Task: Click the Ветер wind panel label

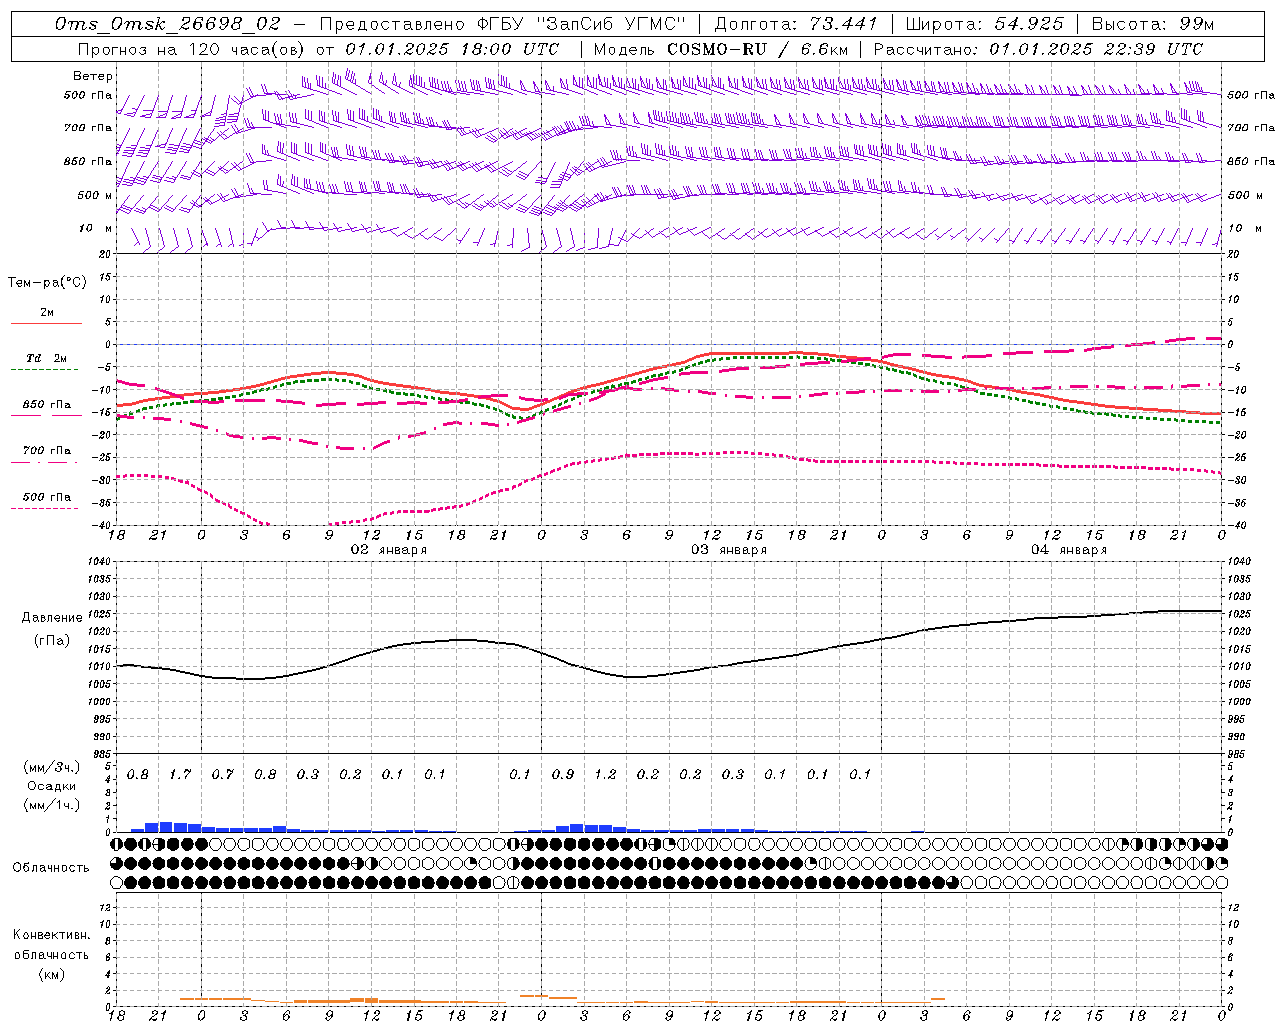Action: 93,76
